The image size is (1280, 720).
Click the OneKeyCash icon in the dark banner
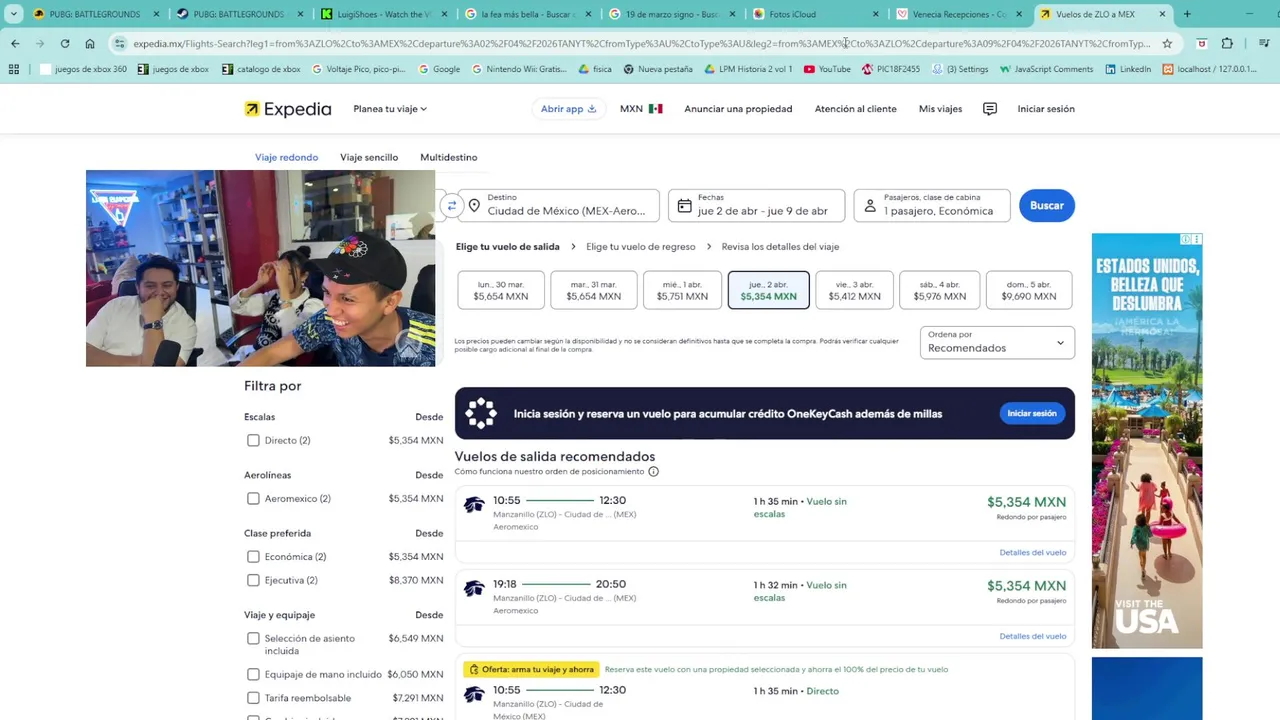click(481, 413)
